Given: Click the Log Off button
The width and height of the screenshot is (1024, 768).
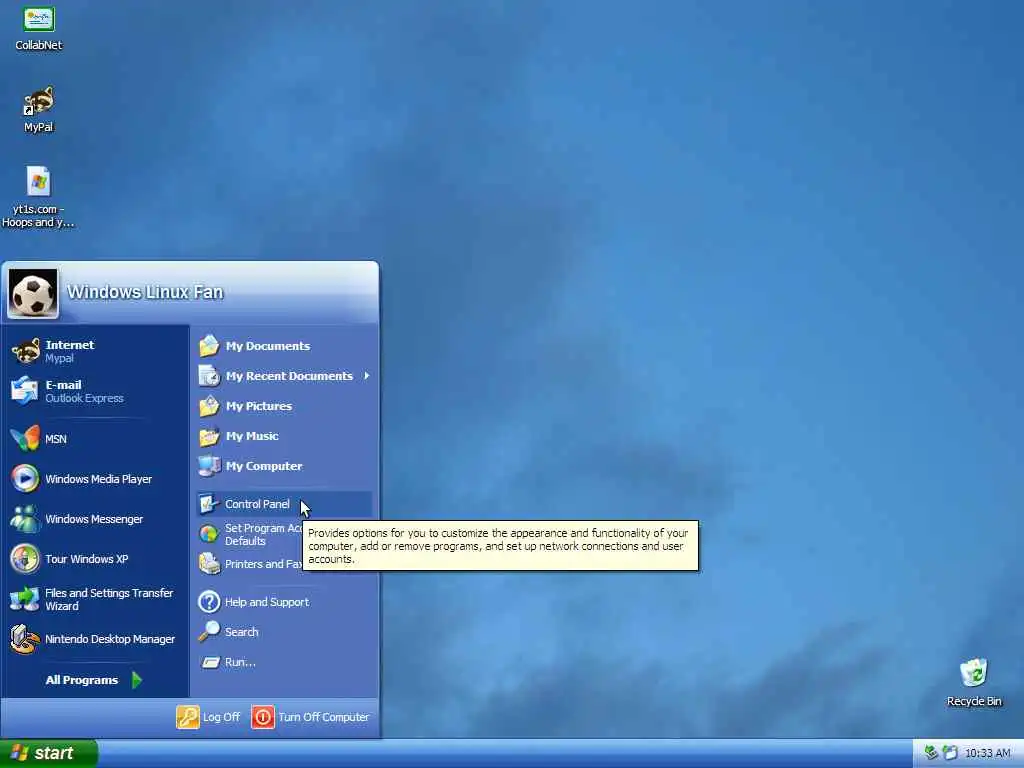Looking at the screenshot, I should click(x=208, y=716).
